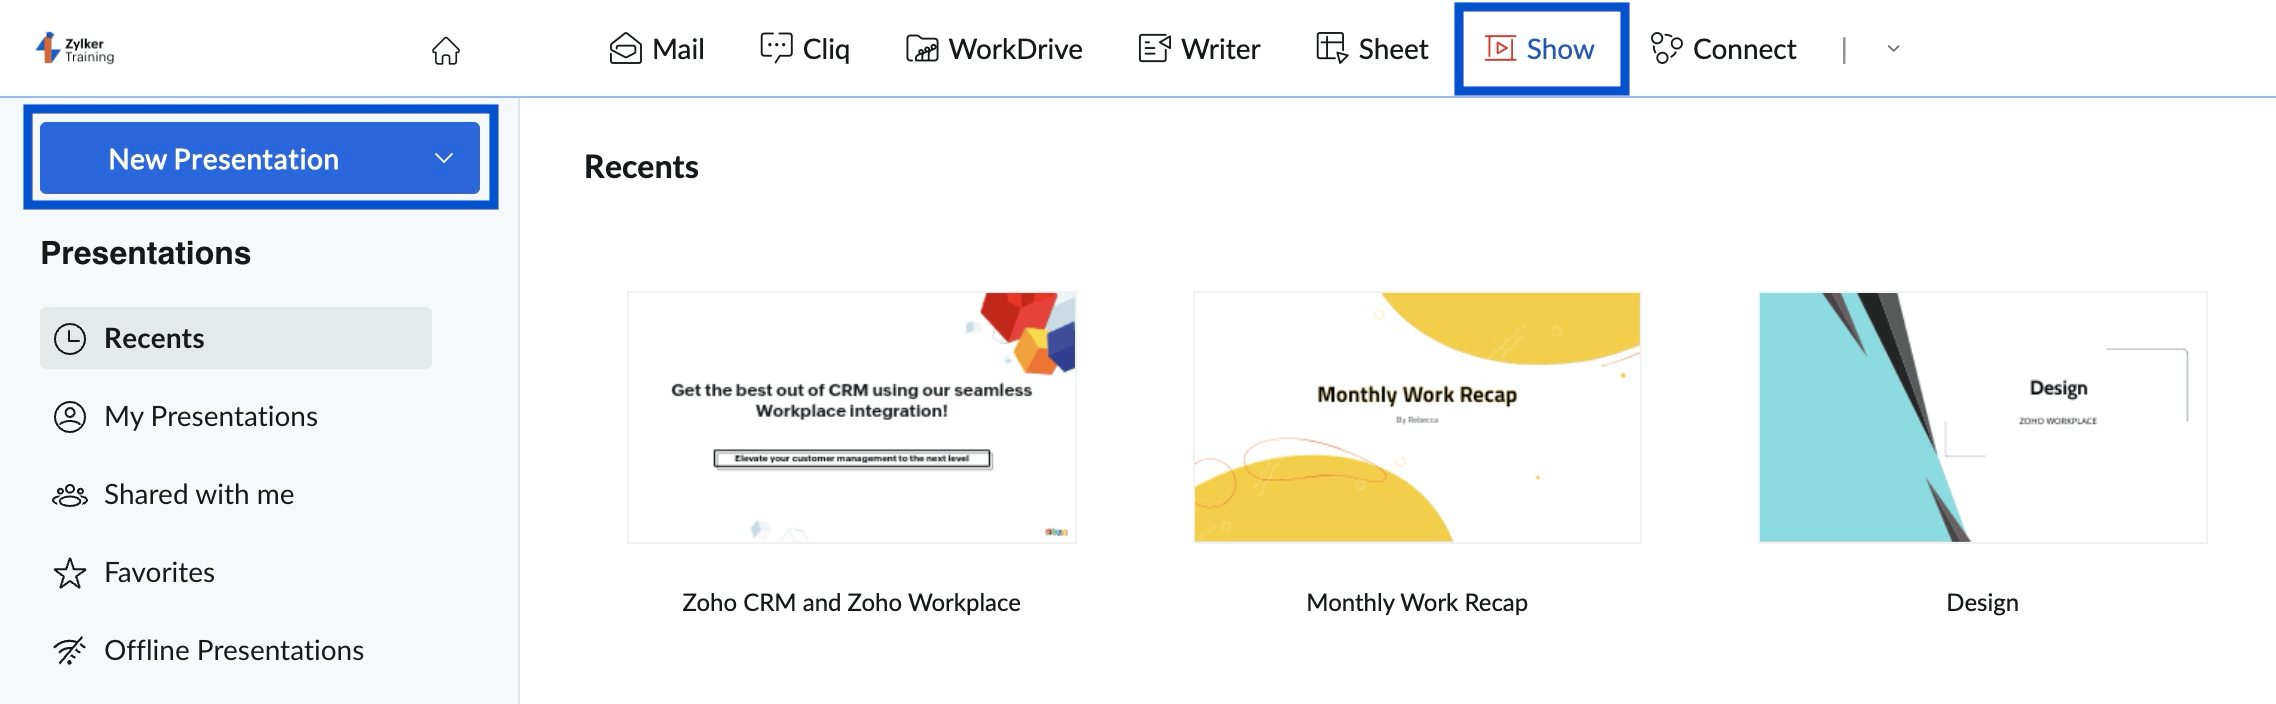Open the Sheet app icon
This screenshot has width=2276, height=704.
(x=1330, y=48)
